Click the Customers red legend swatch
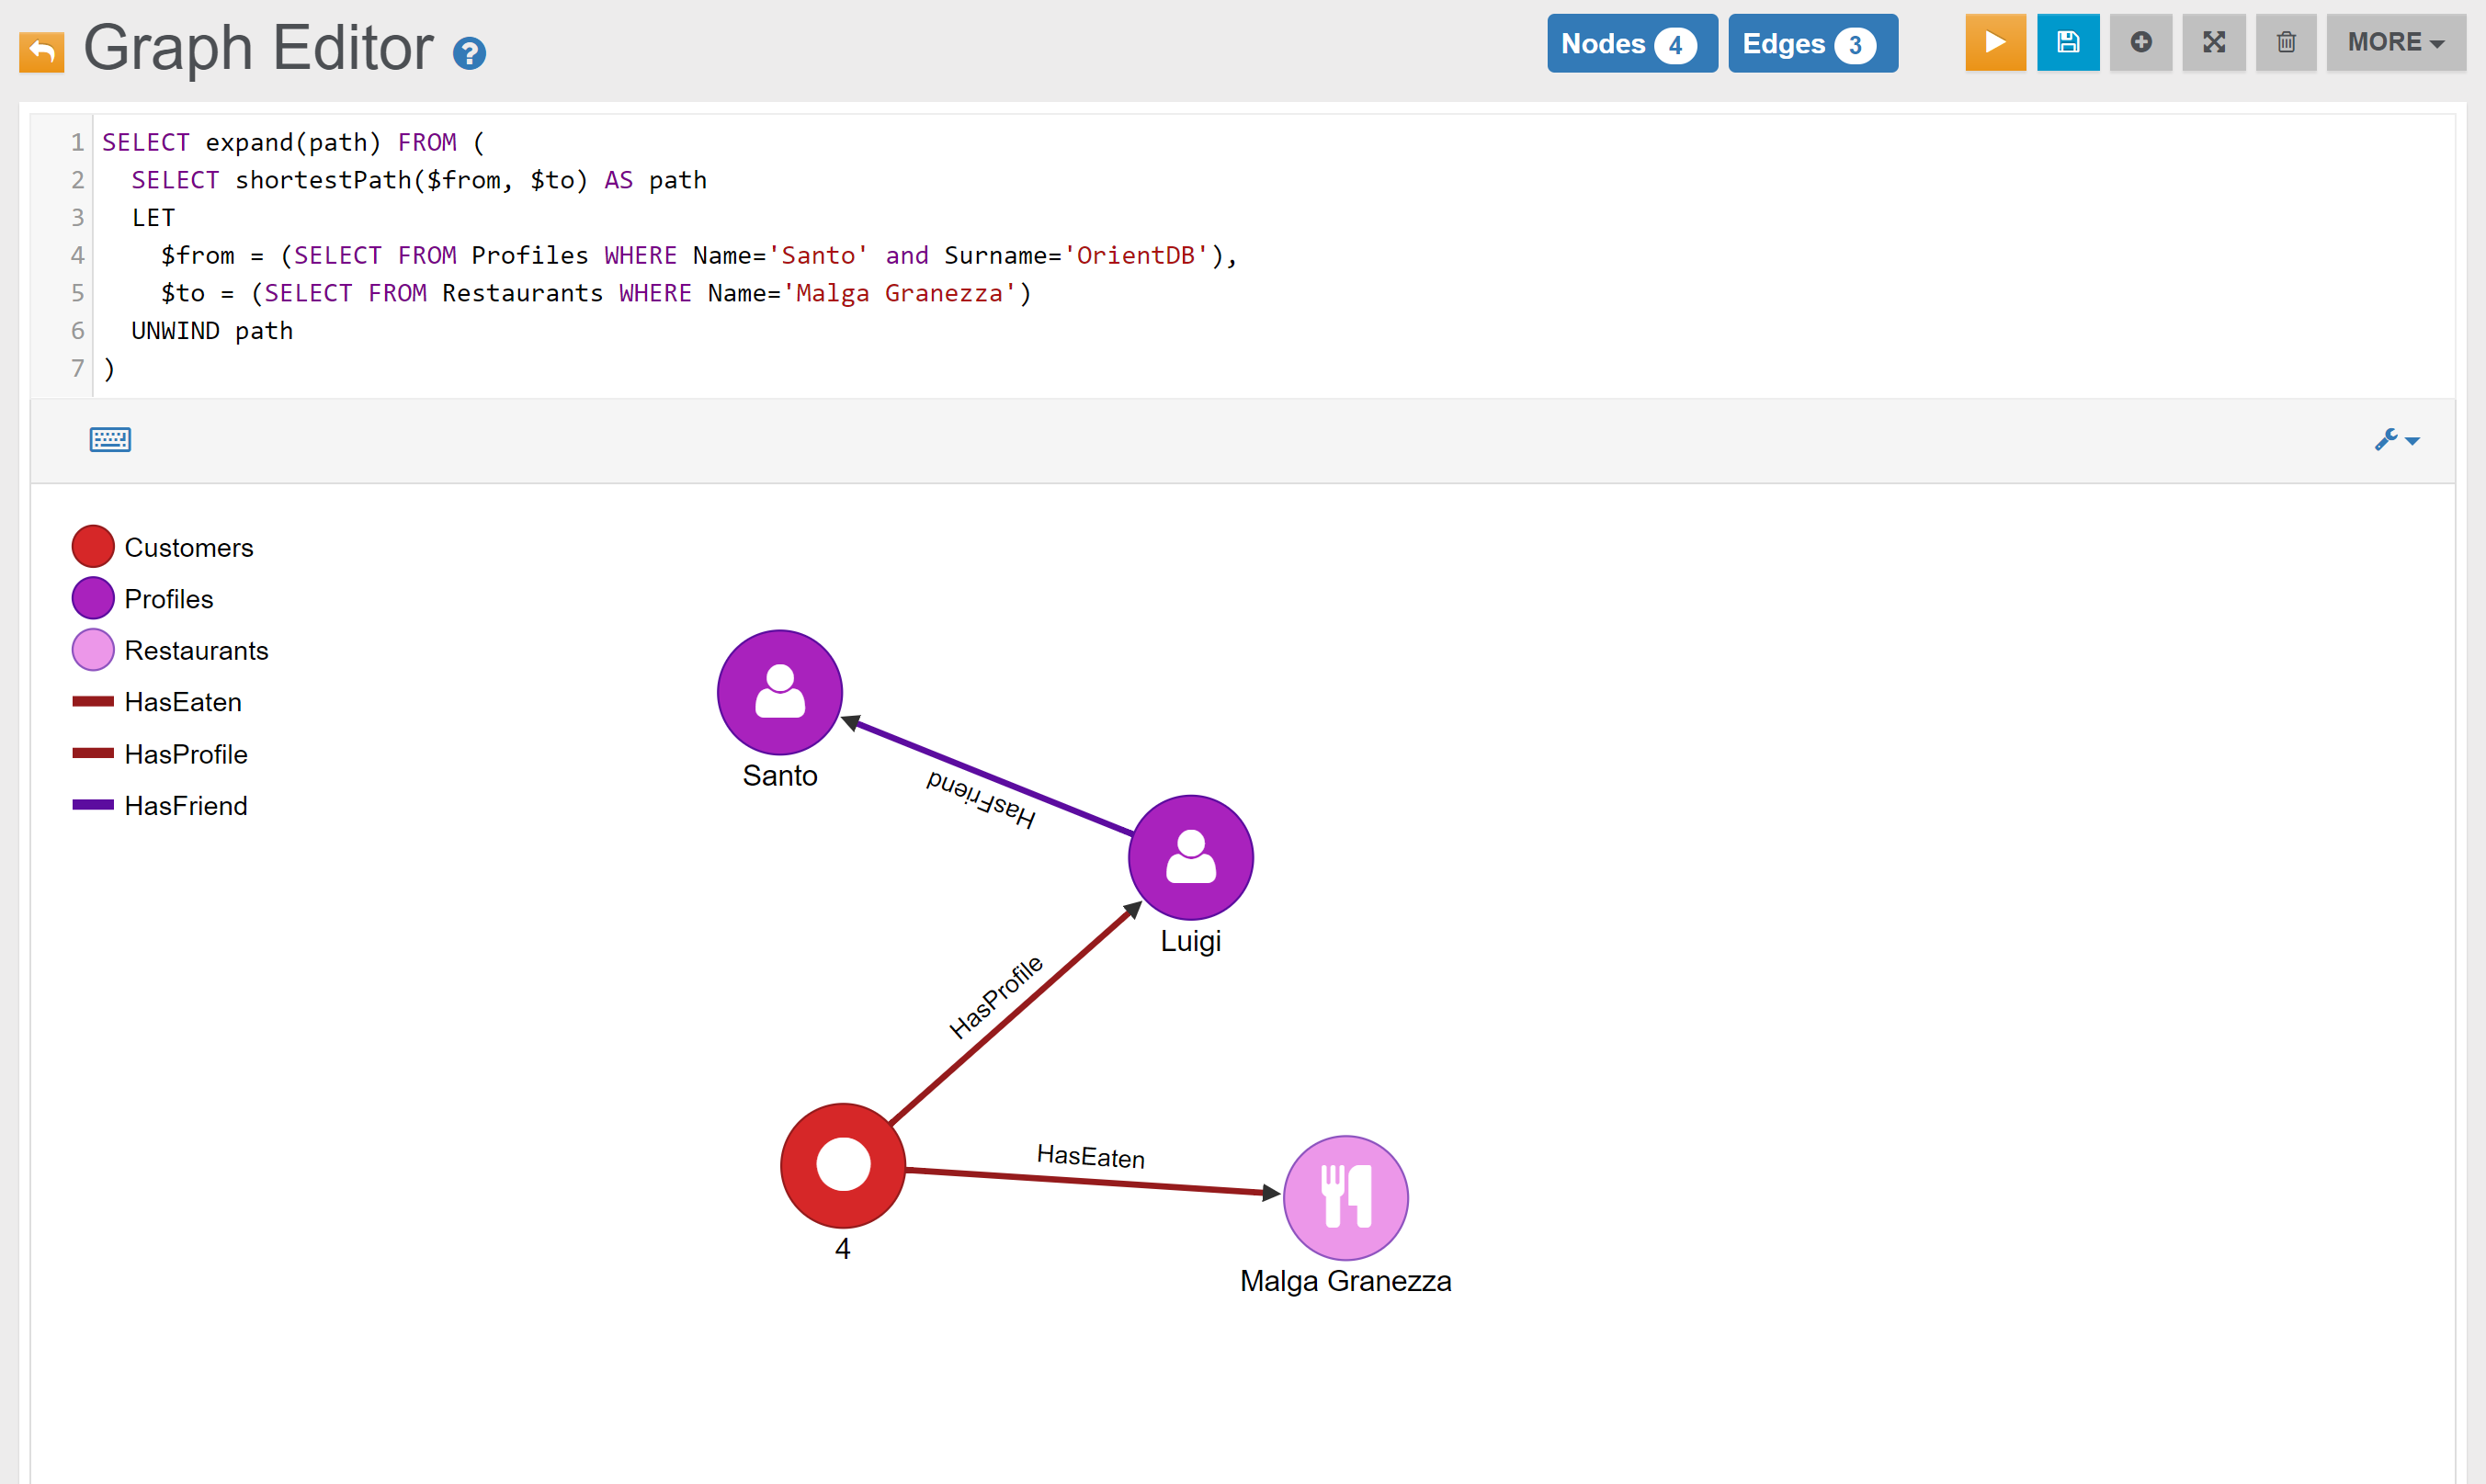2486x1484 pixels. coord(93,547)
